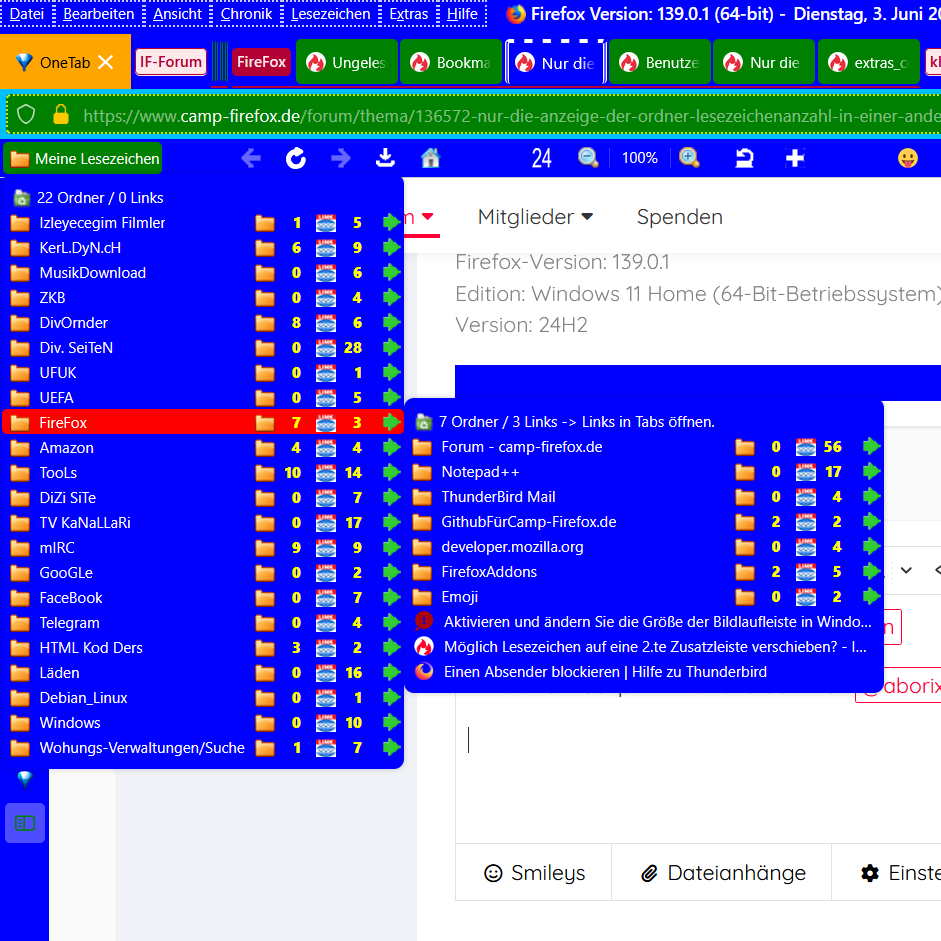The image size is (941, 941).
Task: Open Emoji subfolder
Action: (x=645, y=597)
